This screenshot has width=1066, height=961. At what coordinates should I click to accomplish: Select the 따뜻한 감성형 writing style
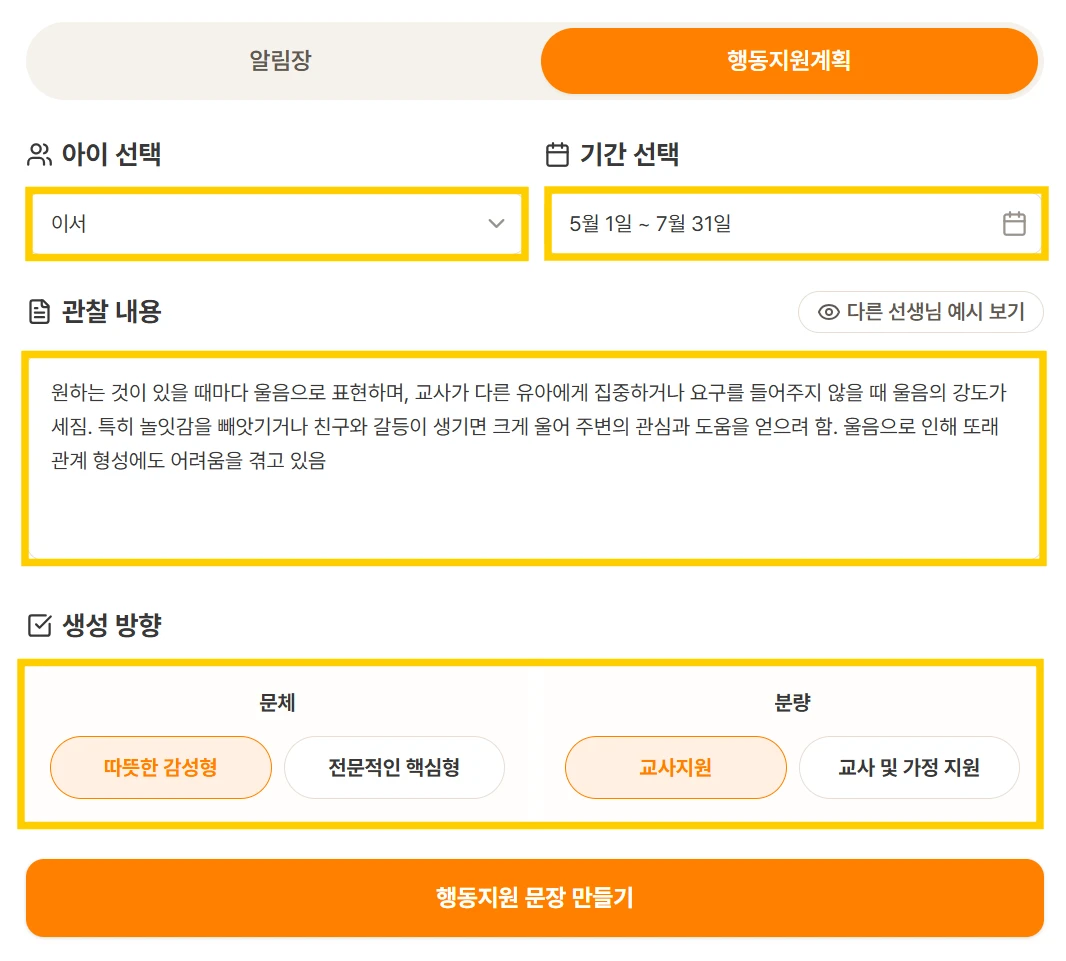[x=161, y=767]
